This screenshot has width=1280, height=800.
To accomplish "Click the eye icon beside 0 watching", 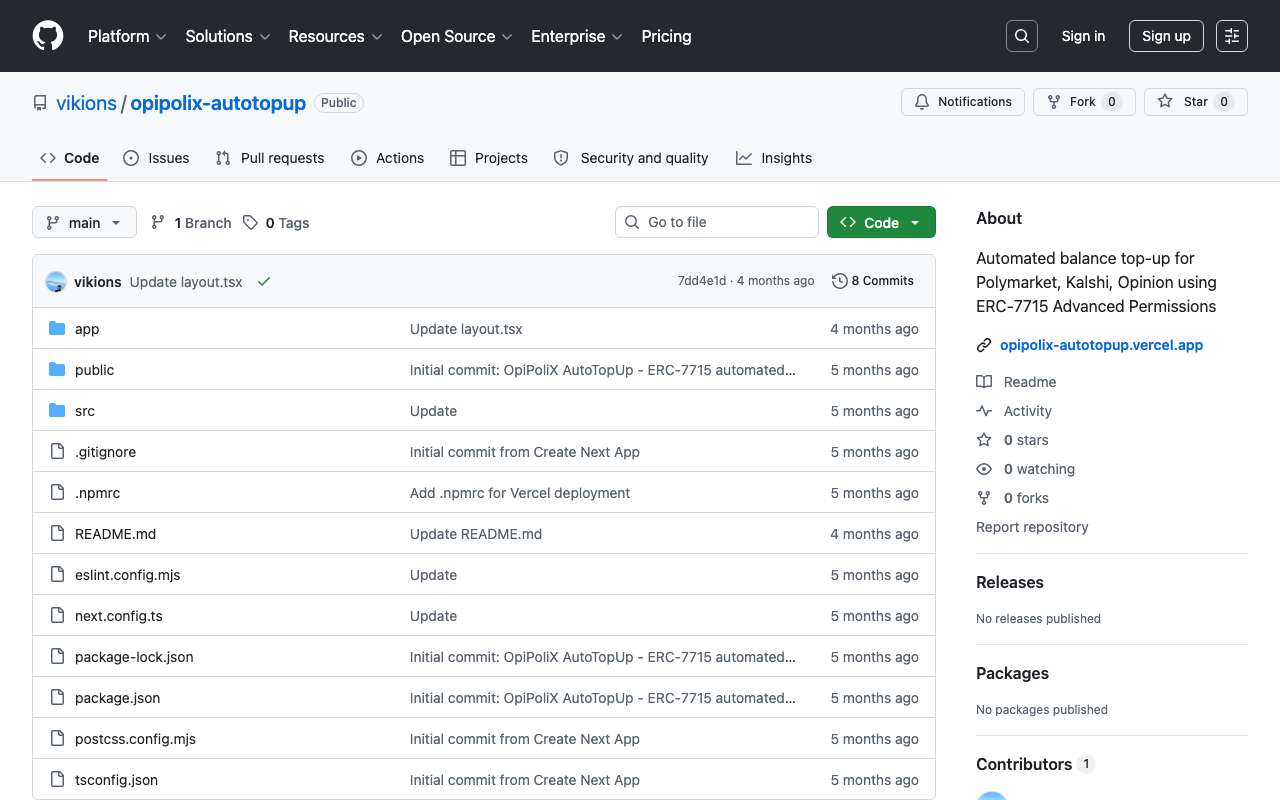I will tap(984, 469).
